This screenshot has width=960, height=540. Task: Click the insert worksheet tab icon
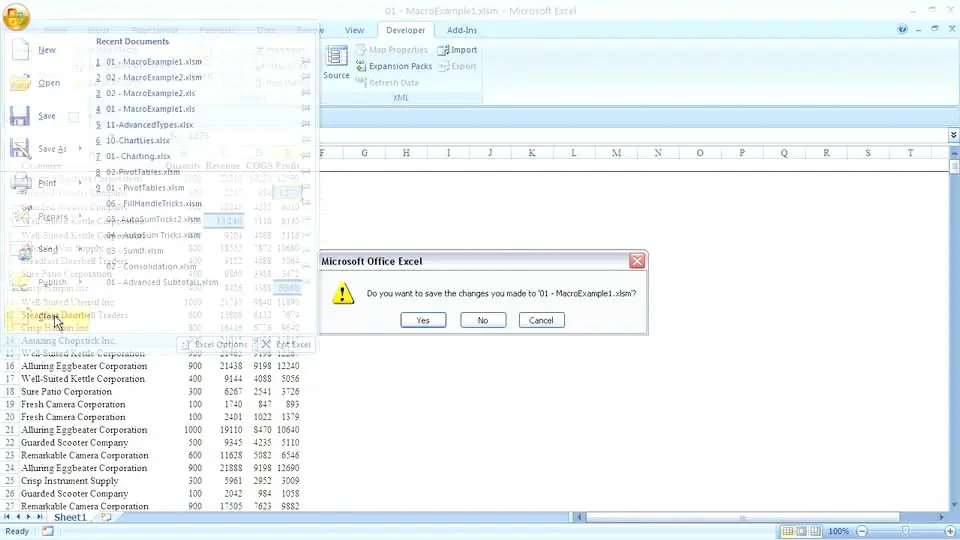click(106, 517)
